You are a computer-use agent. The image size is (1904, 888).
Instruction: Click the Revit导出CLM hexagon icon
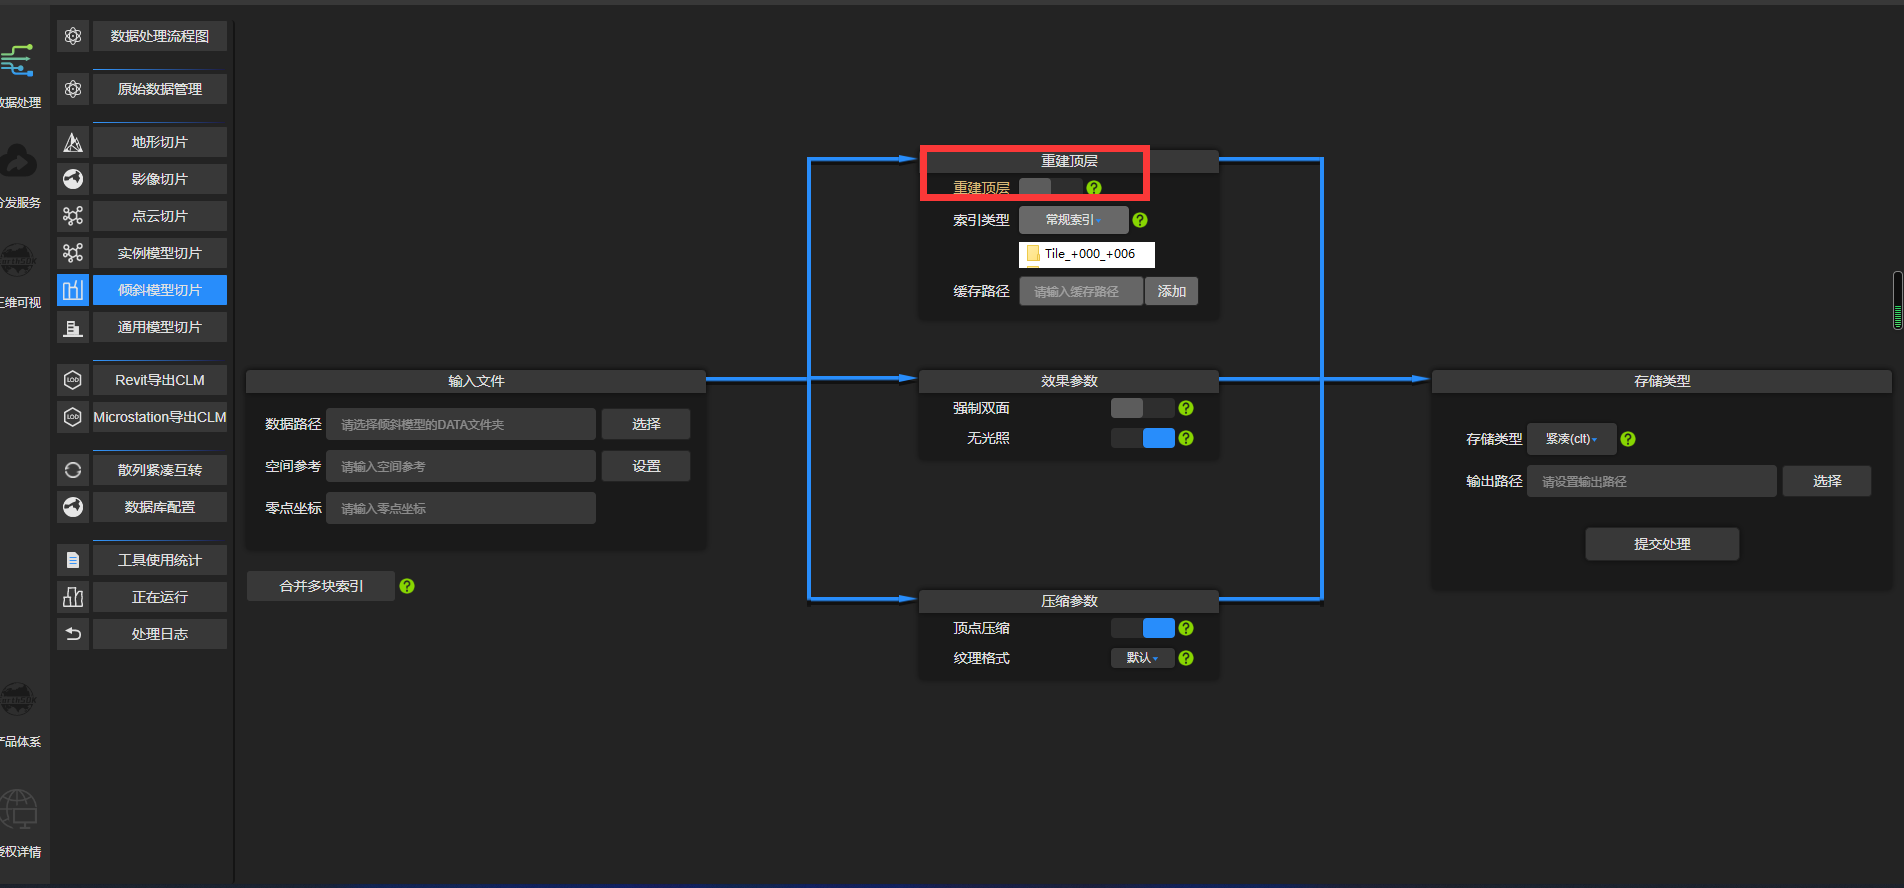73,380
